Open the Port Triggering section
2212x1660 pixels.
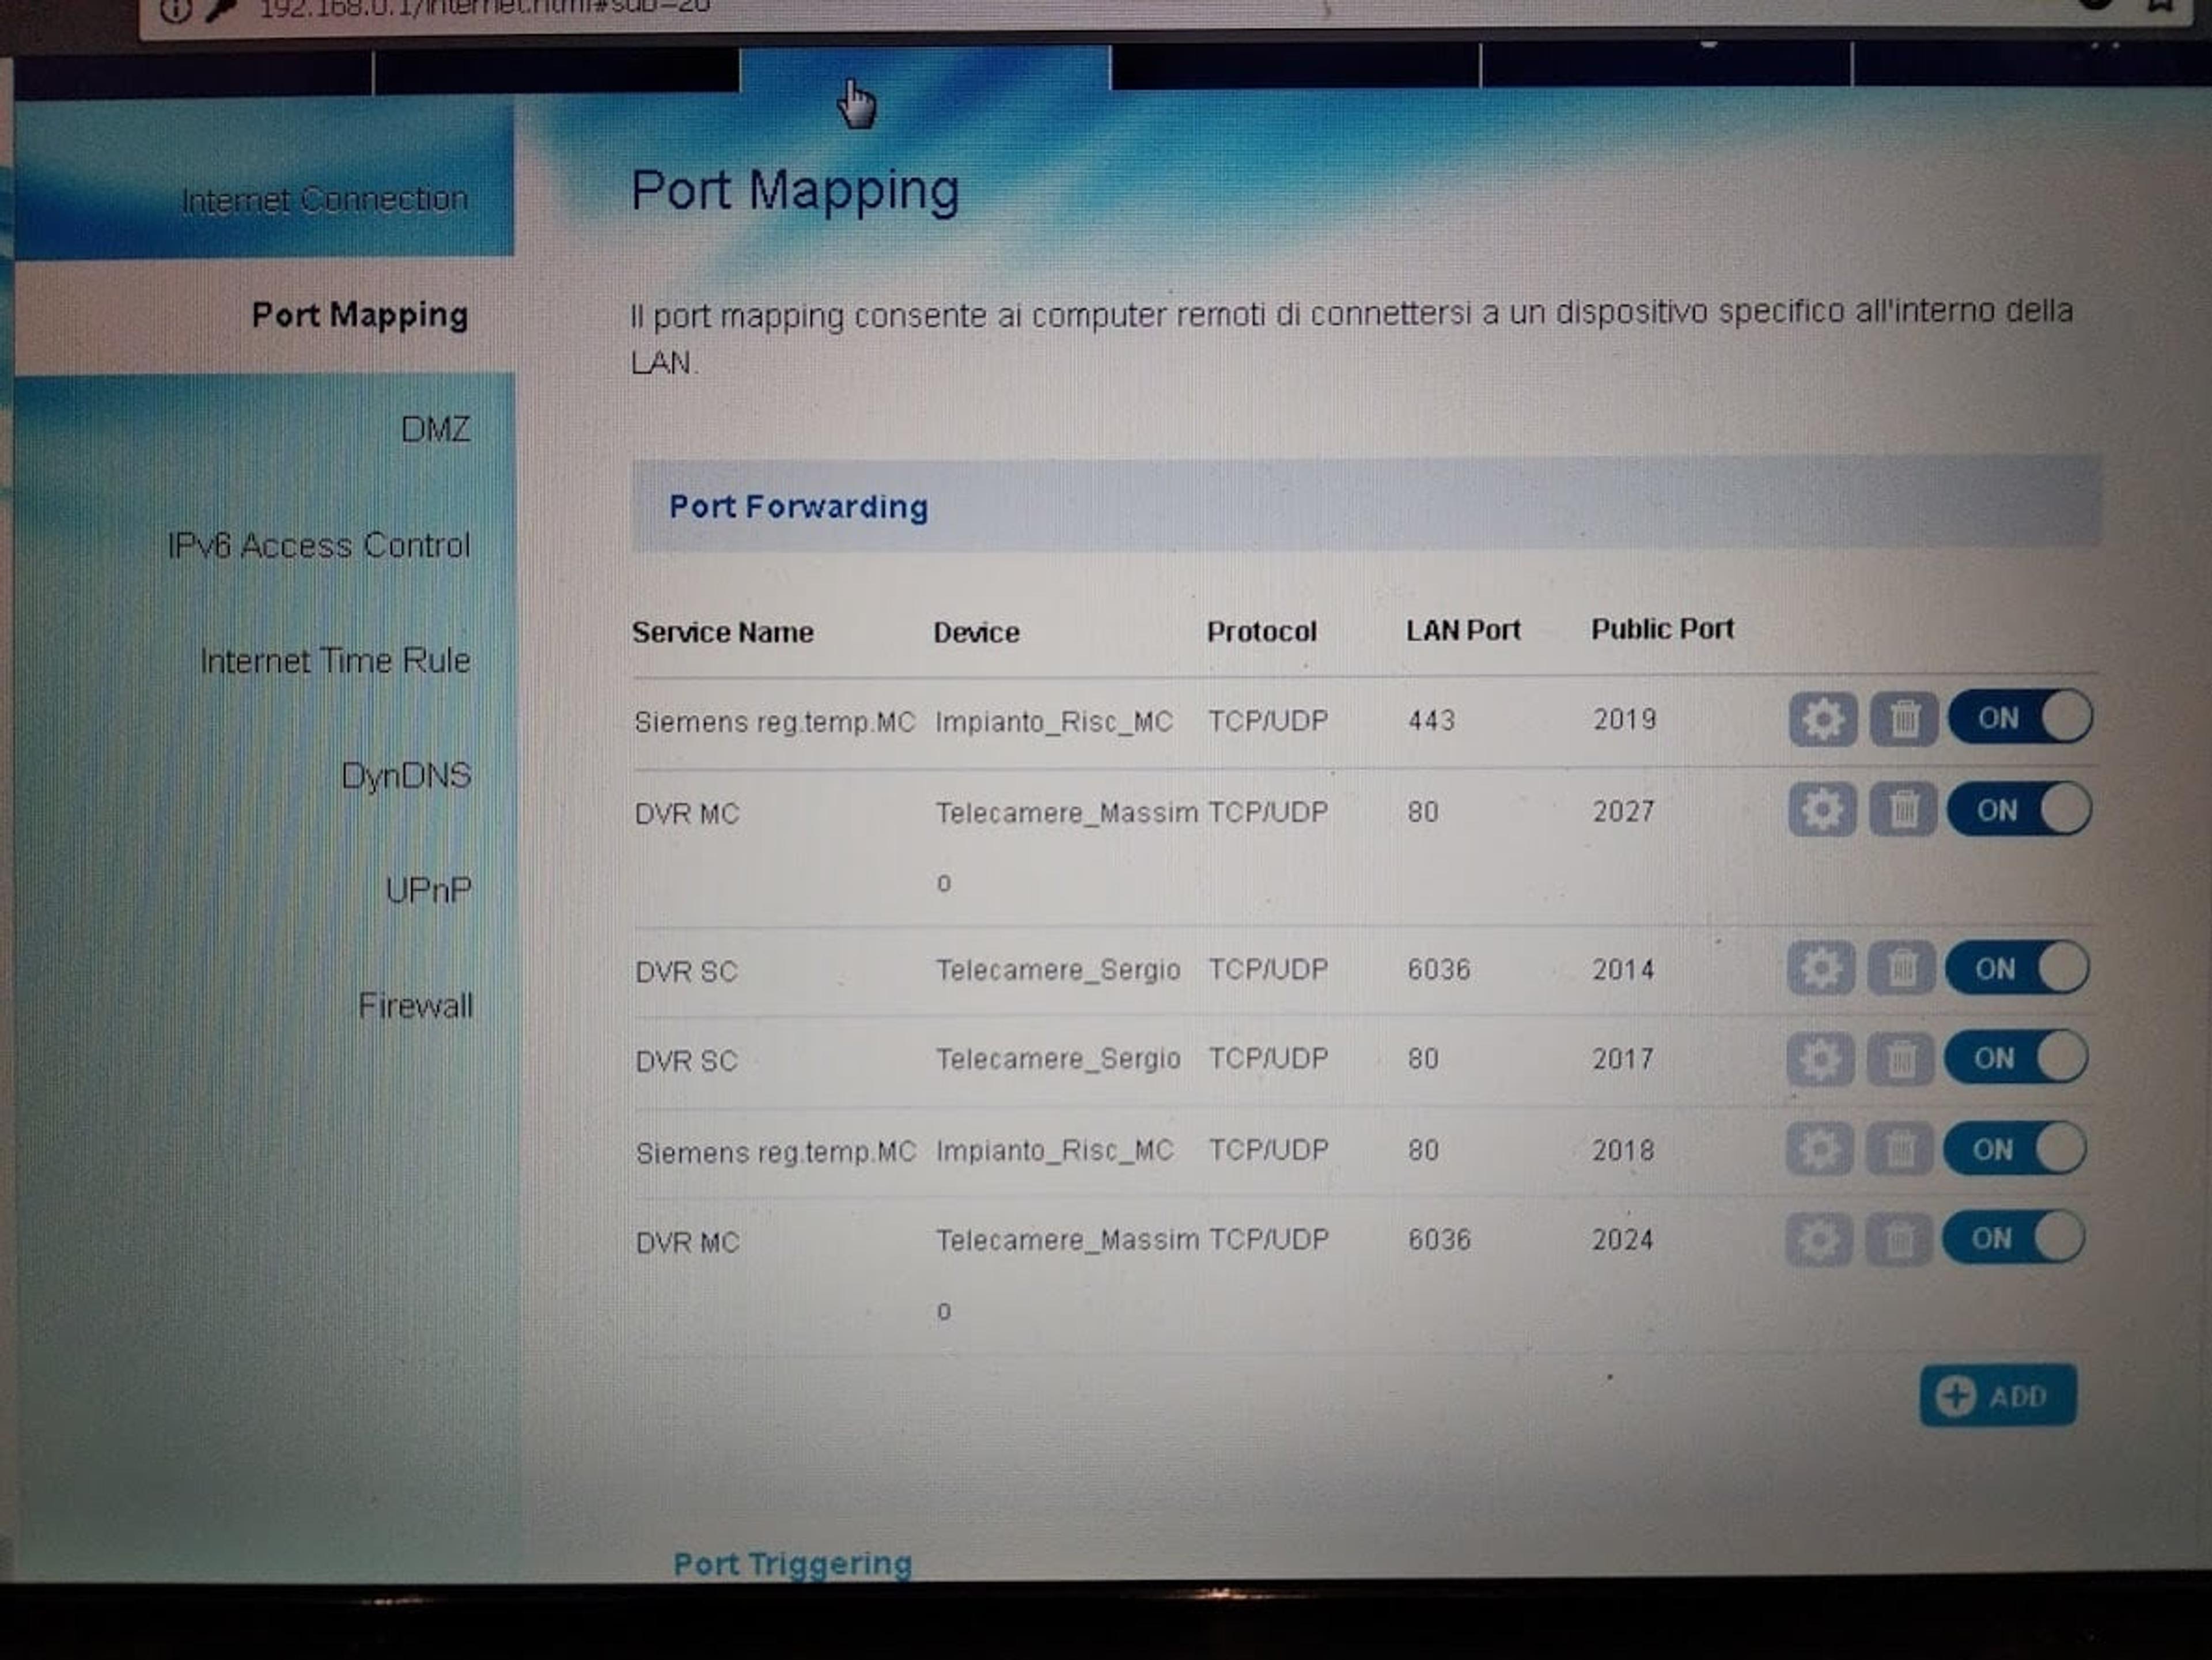792,1563
